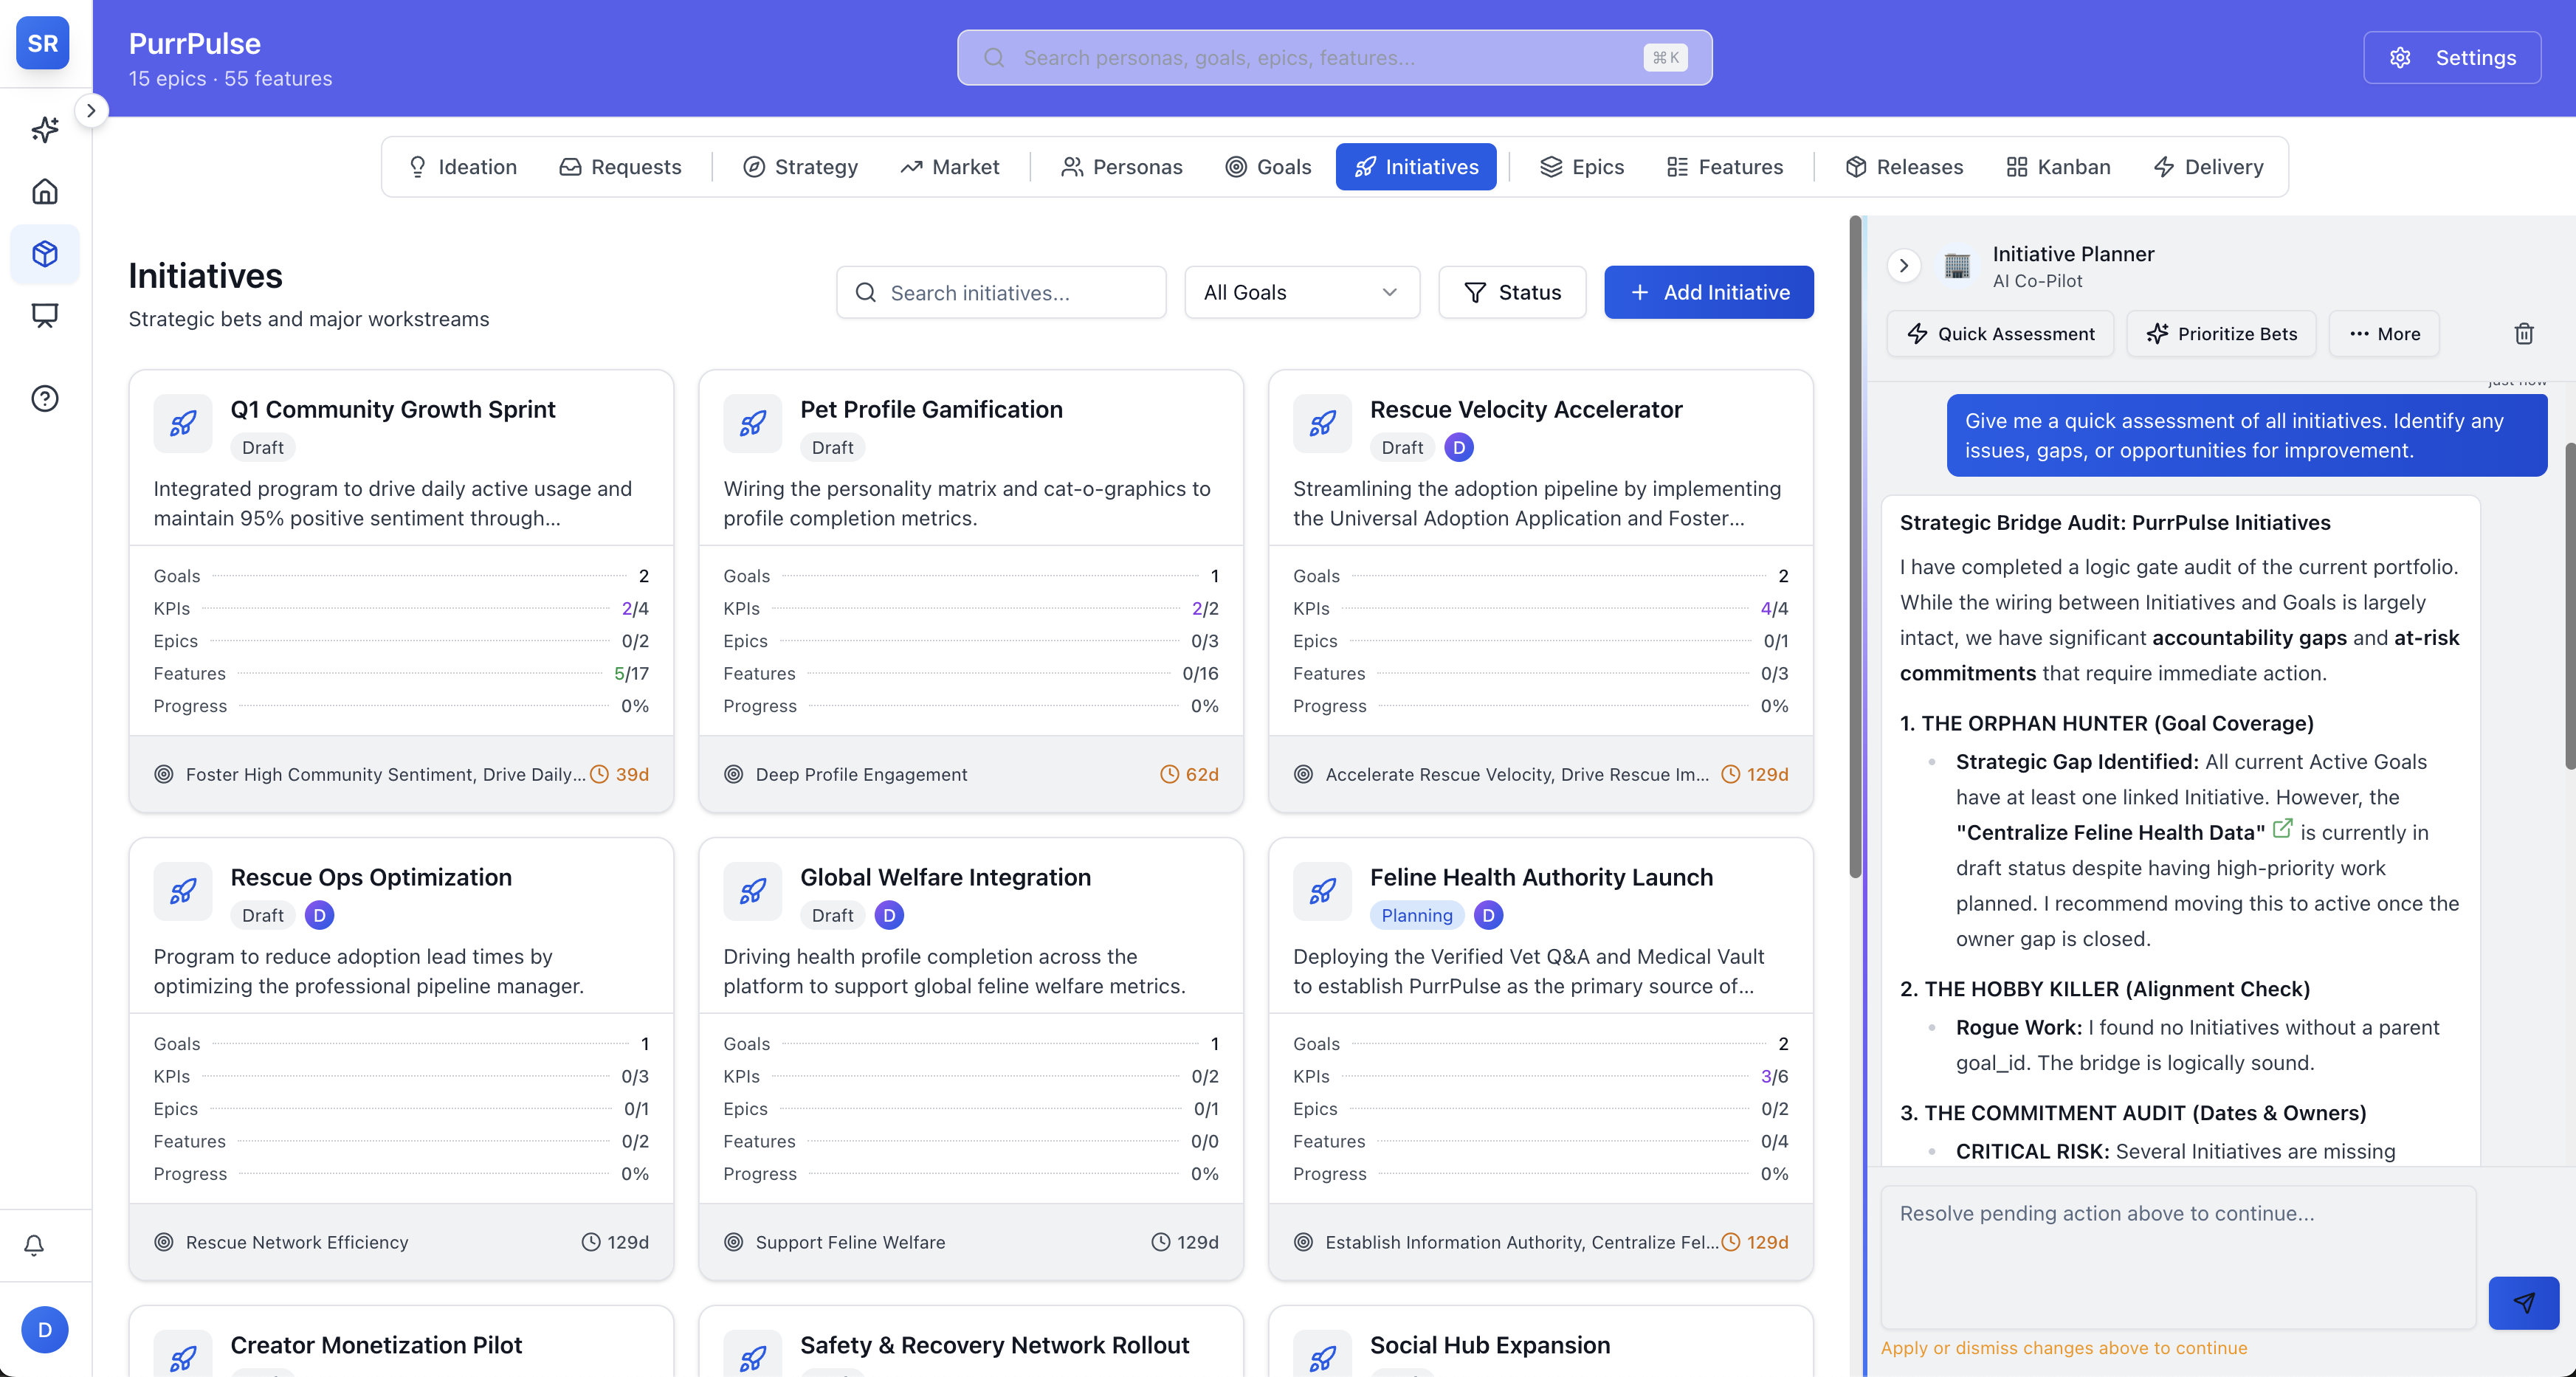Open the Delivery tab
The height and width of the screenshot is (1377, 2576).
[2208, 167]
